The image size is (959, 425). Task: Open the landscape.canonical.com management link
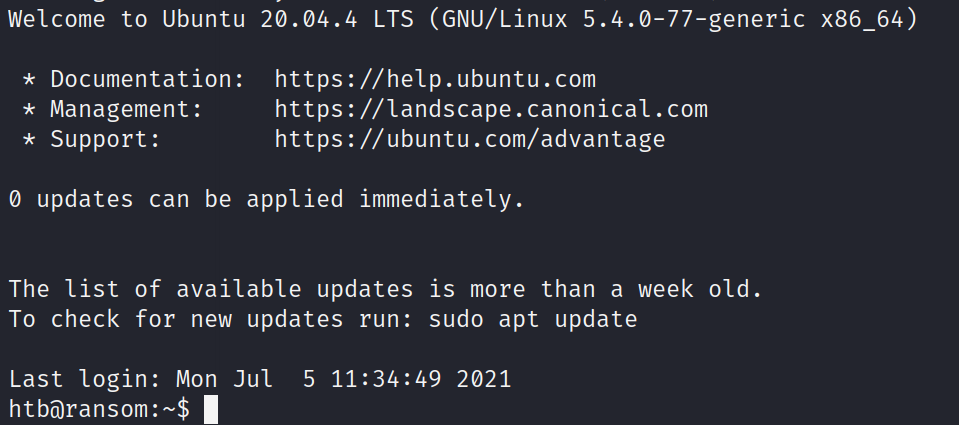[x=491, y=109]
